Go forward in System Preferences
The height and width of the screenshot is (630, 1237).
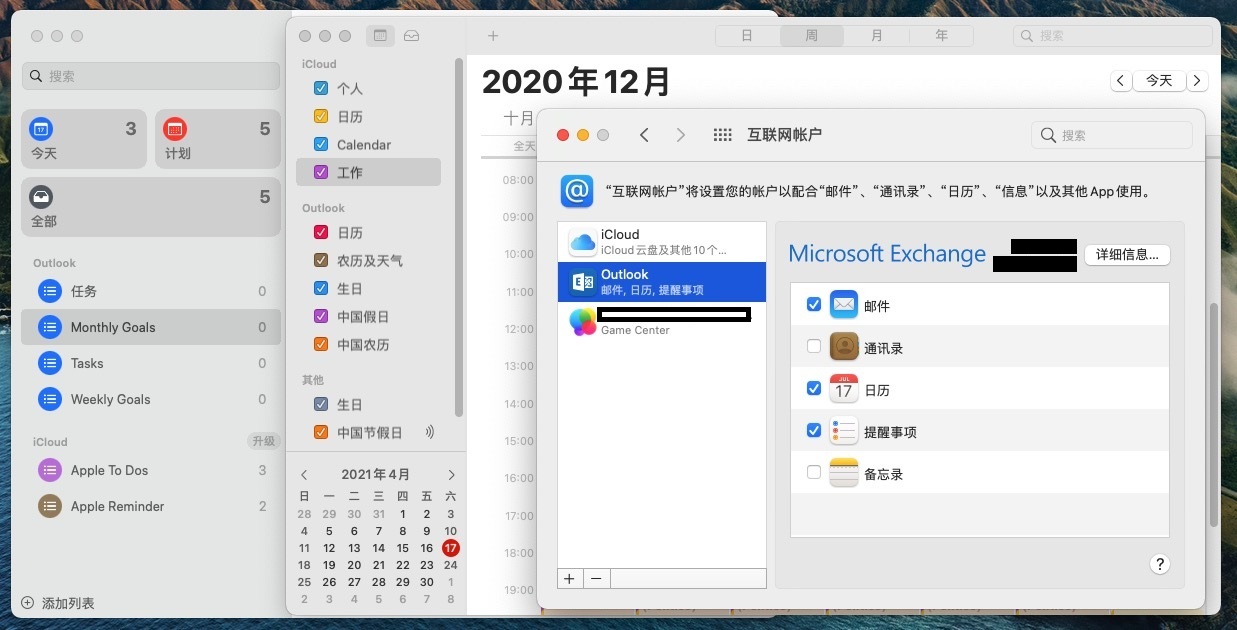point(681,135)
